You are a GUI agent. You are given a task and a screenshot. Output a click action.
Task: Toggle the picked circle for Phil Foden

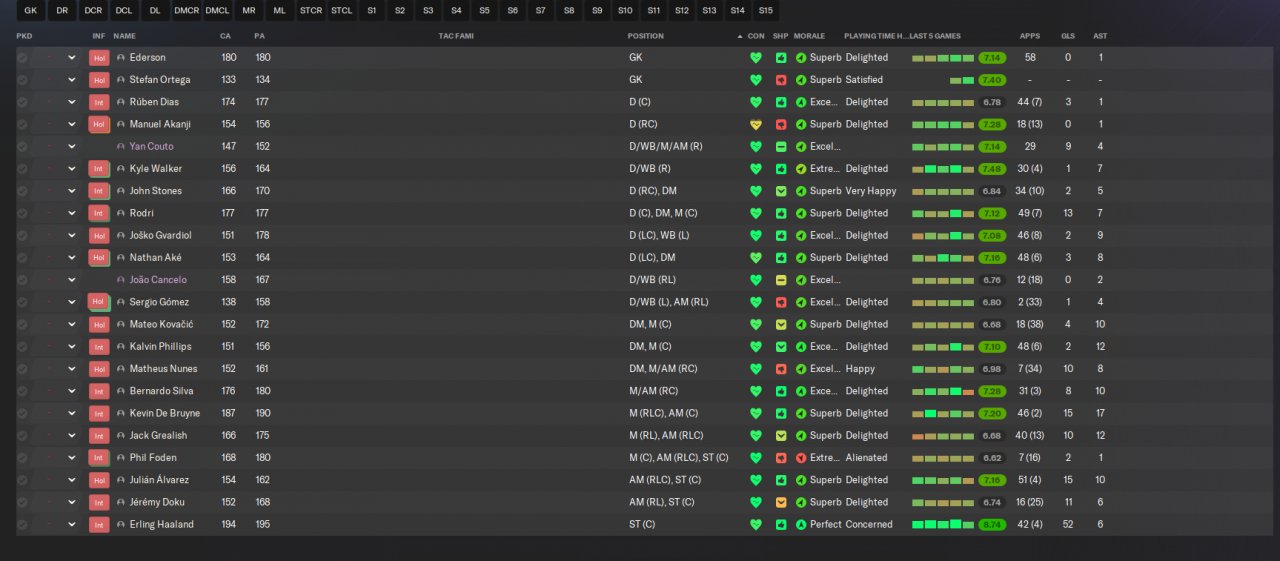tap(22, 458)
